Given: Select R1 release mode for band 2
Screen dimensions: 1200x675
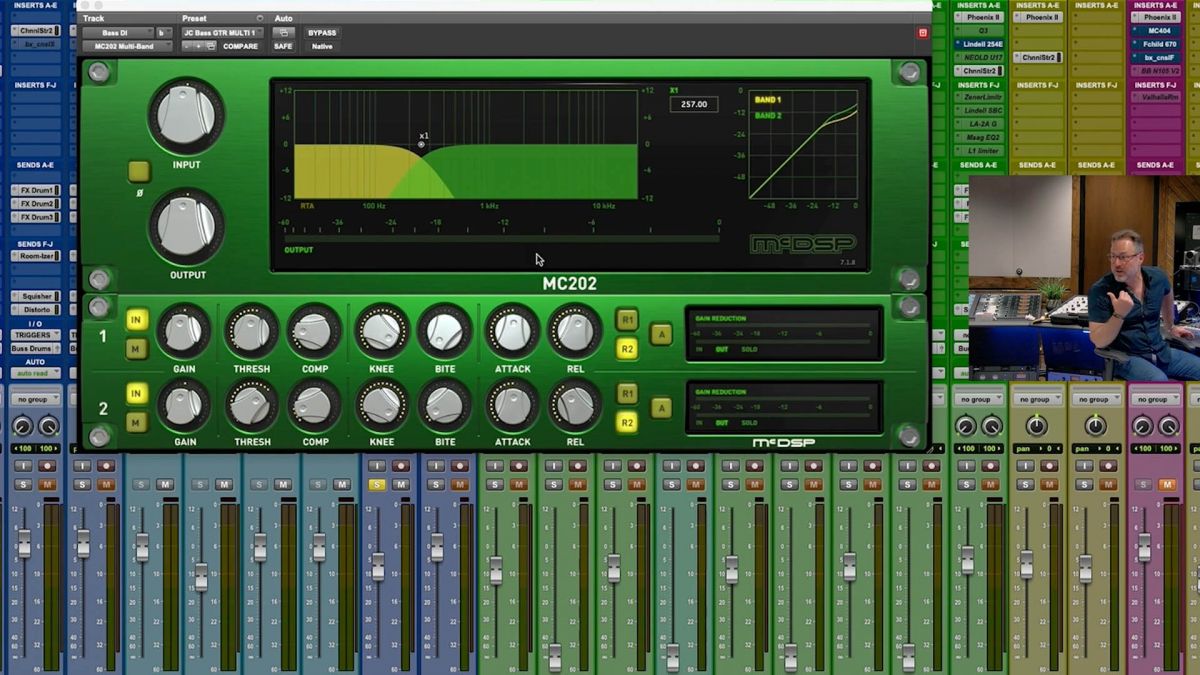Looking at the screenshot, I should click(627, 394).
